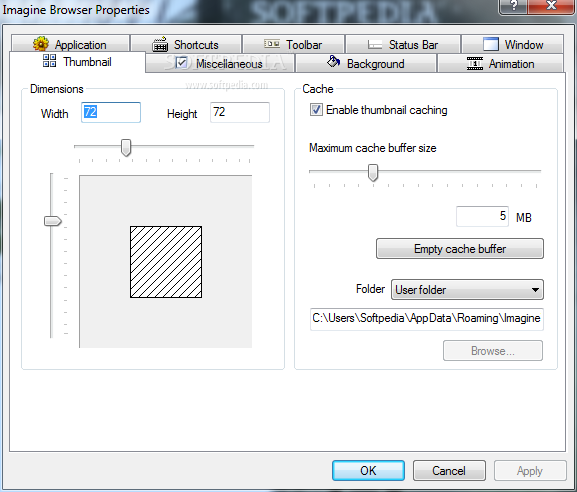The width and height of the screenshot is (577, 492).
Task: Select the Window tab
Action: pyautogui.click(x=513, y=44)
